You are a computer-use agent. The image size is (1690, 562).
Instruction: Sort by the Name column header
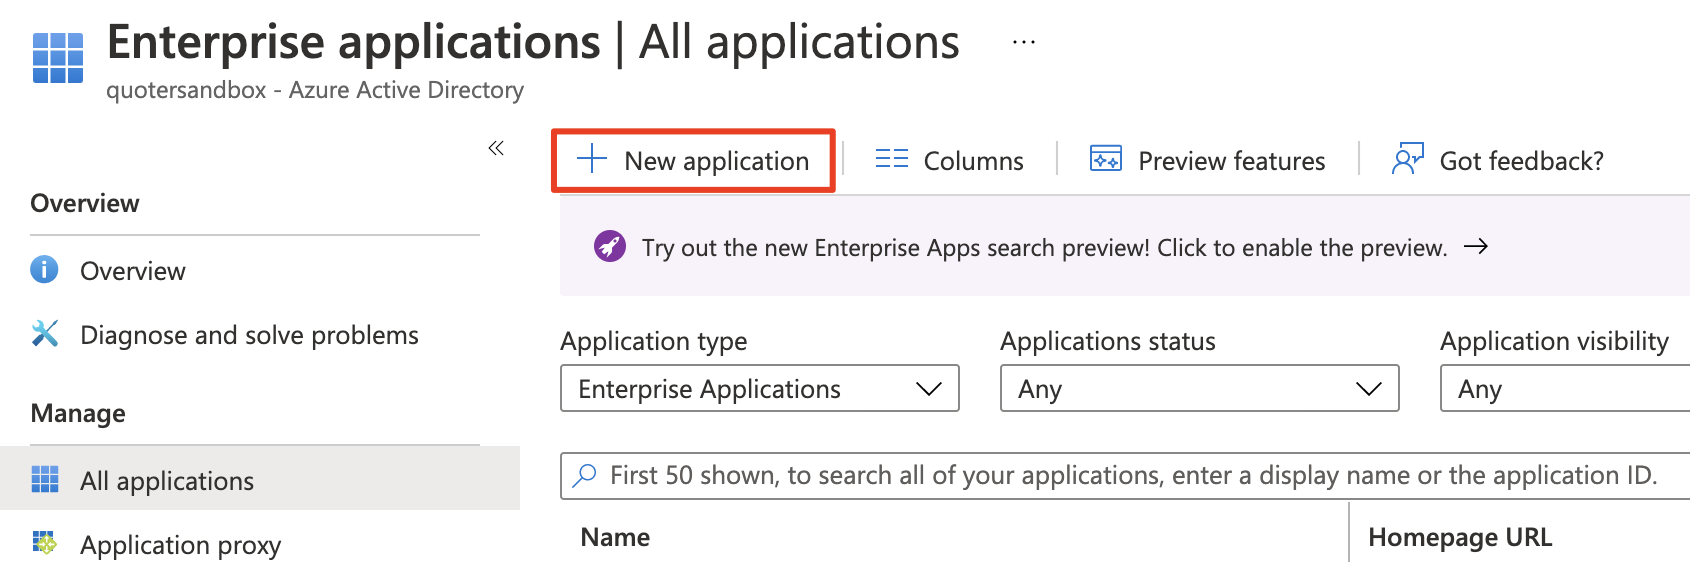coord(615,537)
